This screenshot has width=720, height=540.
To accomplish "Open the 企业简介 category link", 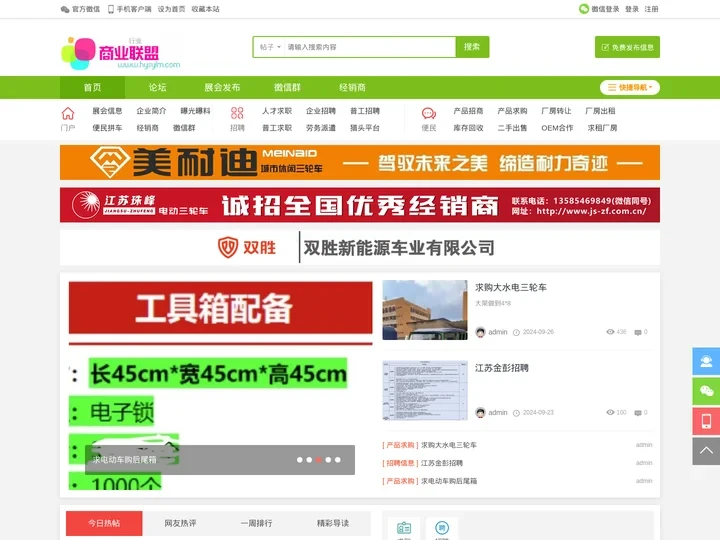I will [x=151, y=111].
